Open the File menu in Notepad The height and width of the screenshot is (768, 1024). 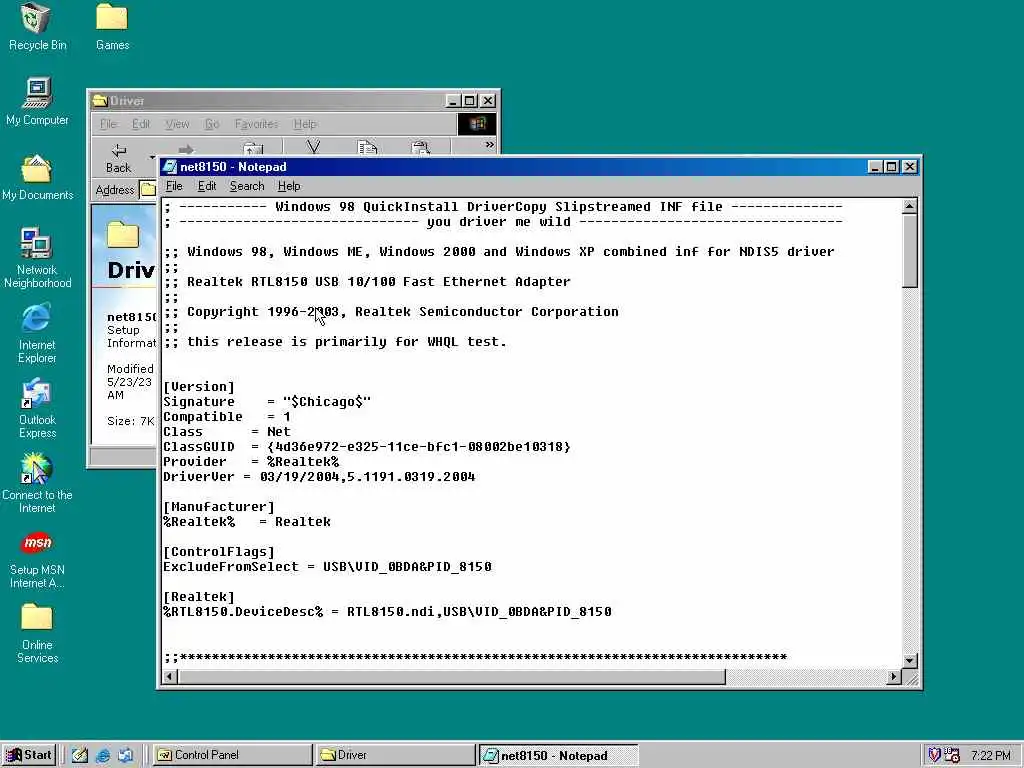pyautogui.click(x=174, y=186)
